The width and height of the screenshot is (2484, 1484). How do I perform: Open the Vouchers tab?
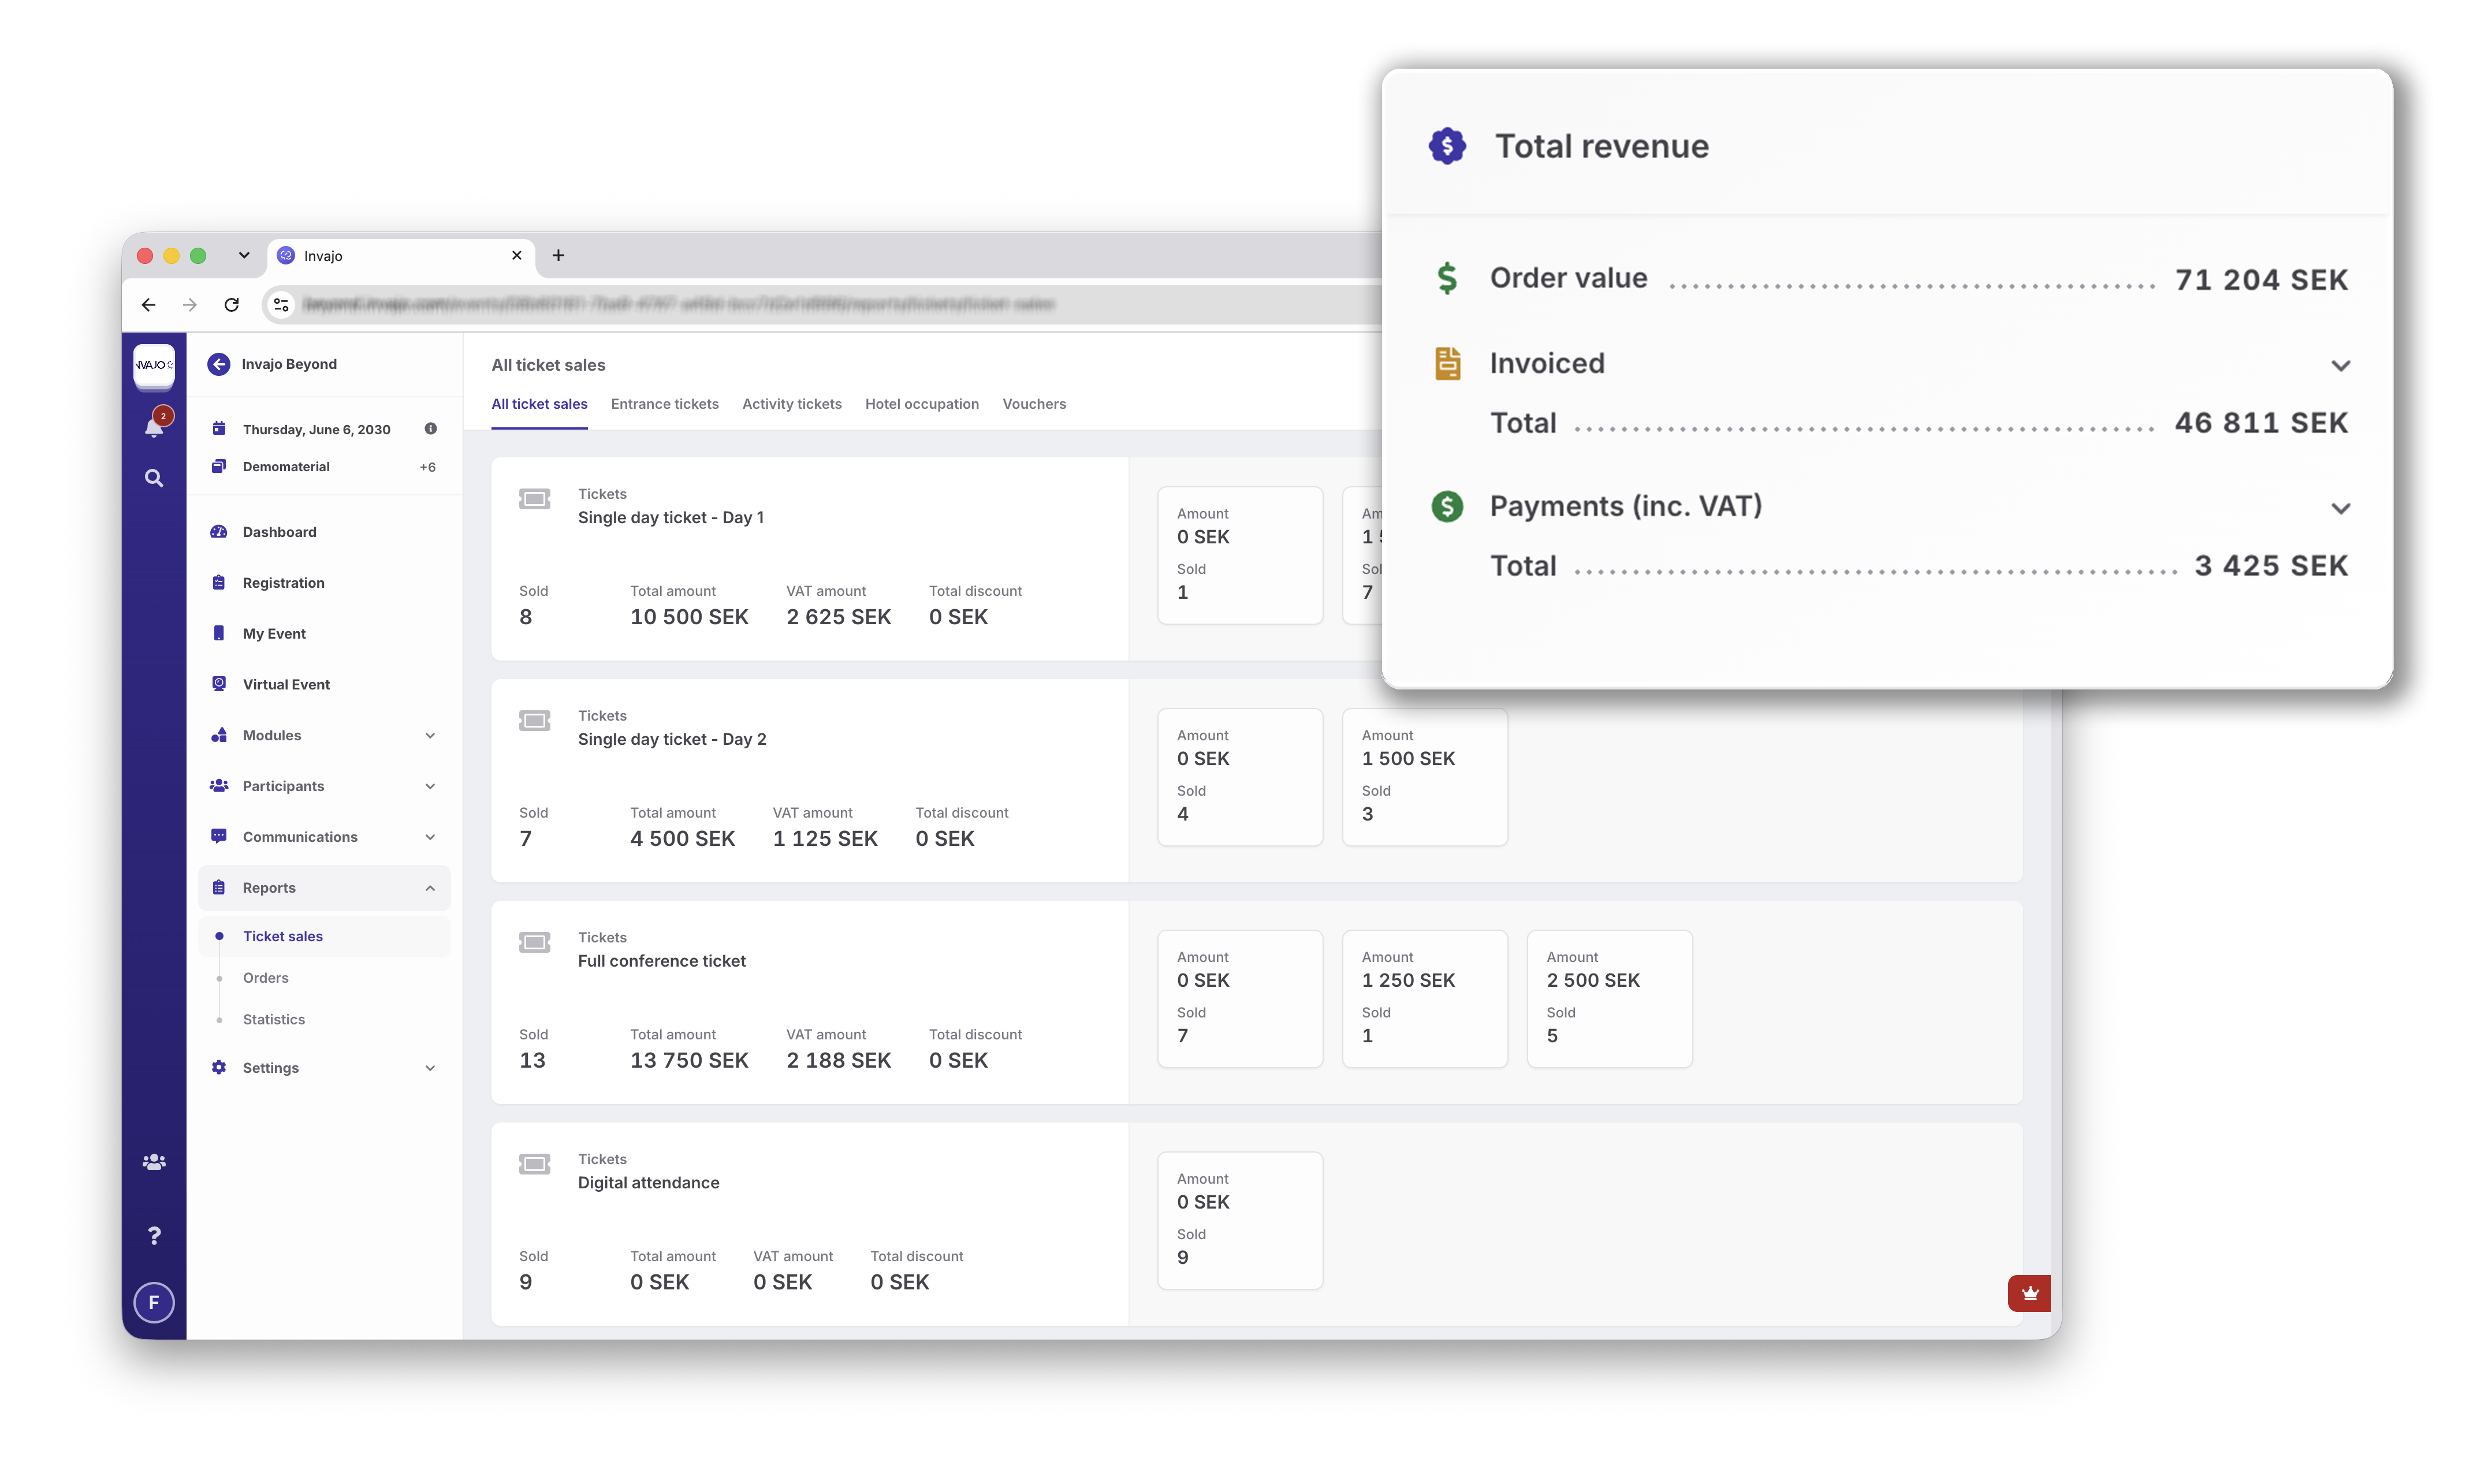click(x=1034, y=404)
